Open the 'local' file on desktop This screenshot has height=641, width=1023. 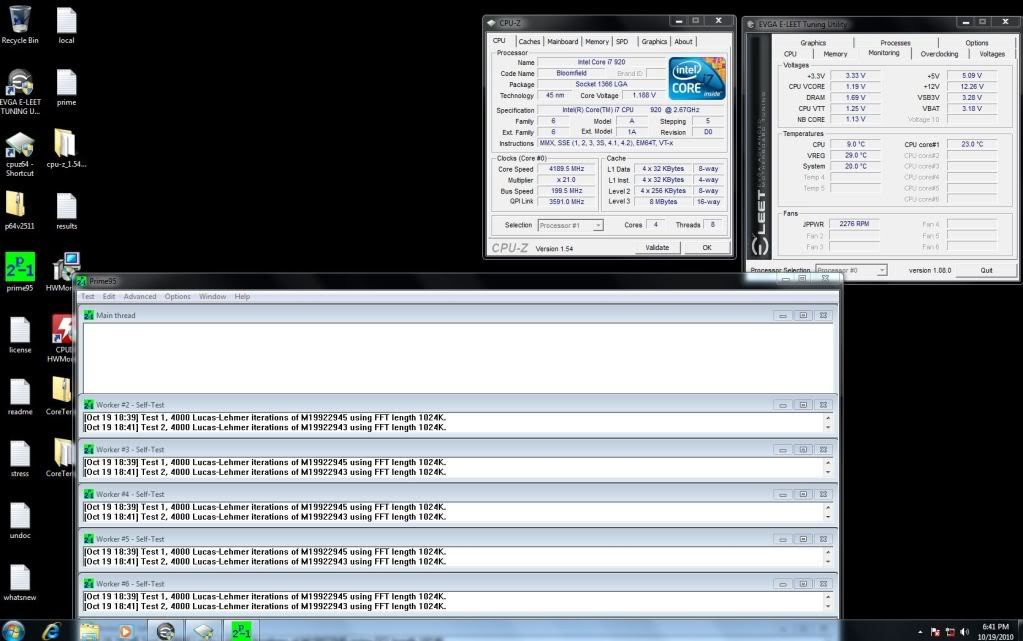[66, 25]
